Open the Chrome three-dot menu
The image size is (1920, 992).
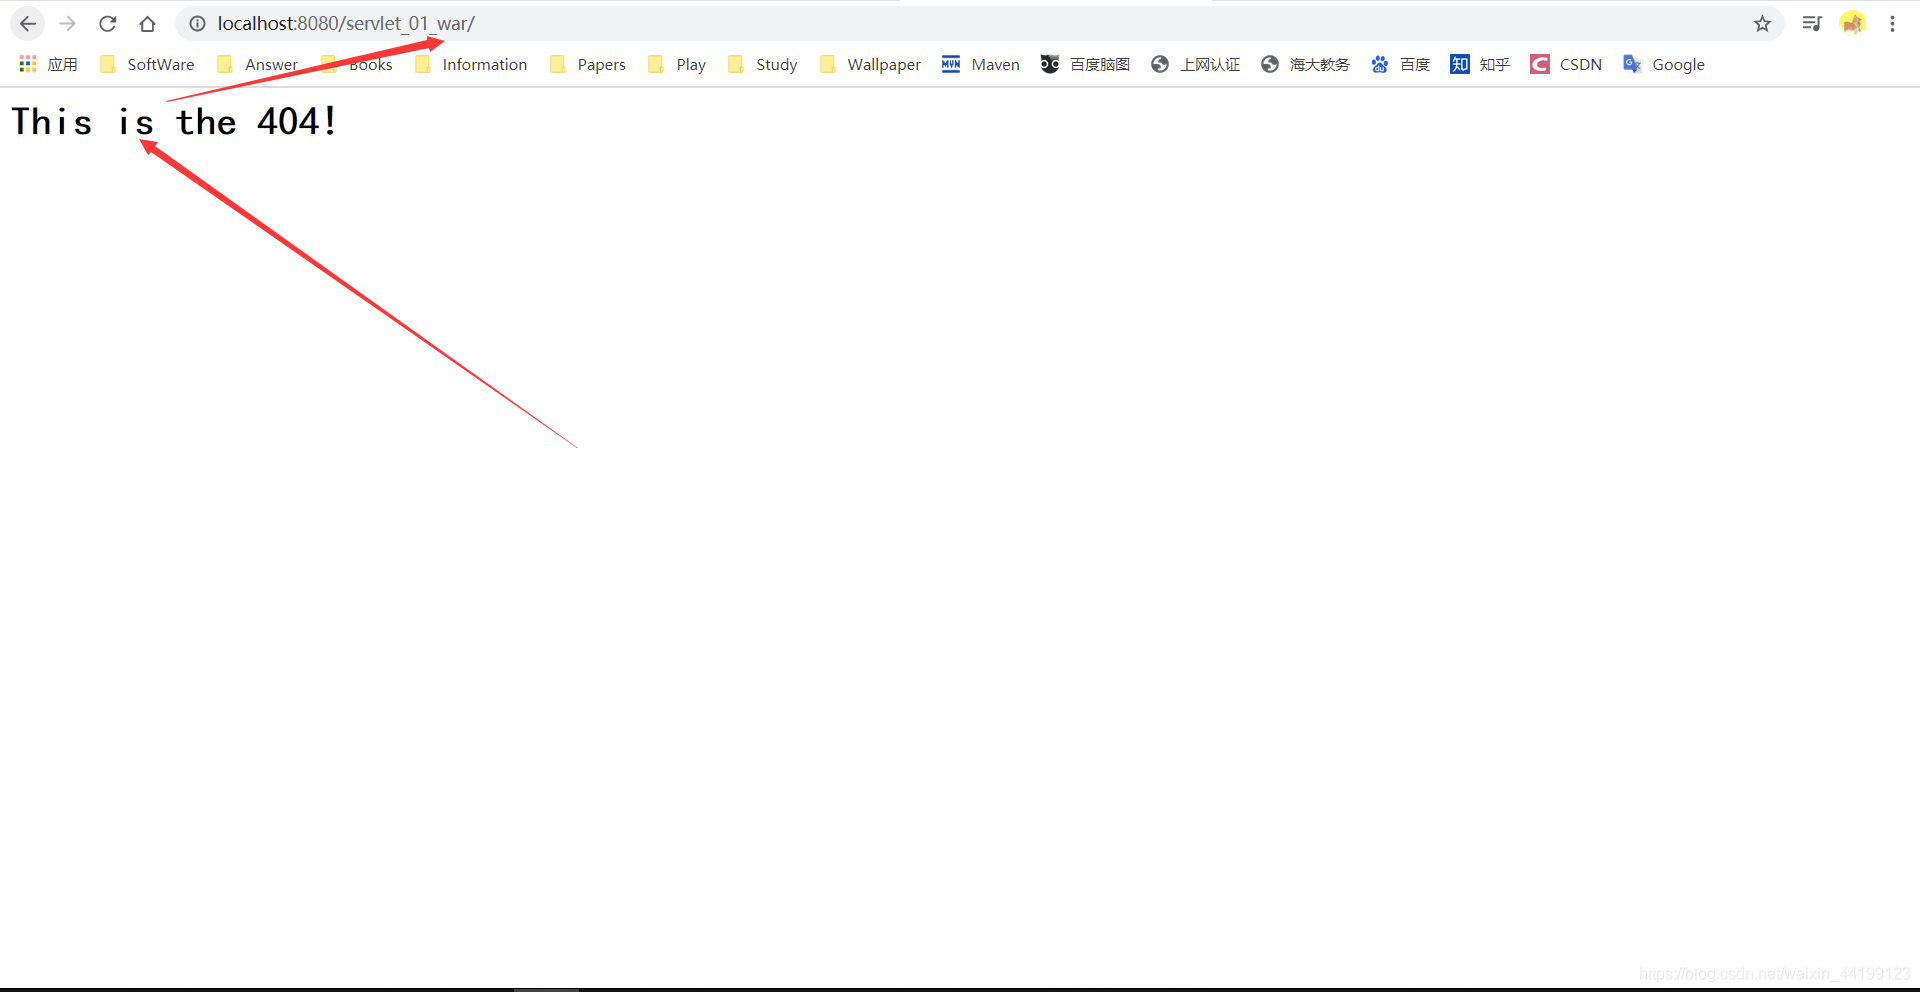1892,24
